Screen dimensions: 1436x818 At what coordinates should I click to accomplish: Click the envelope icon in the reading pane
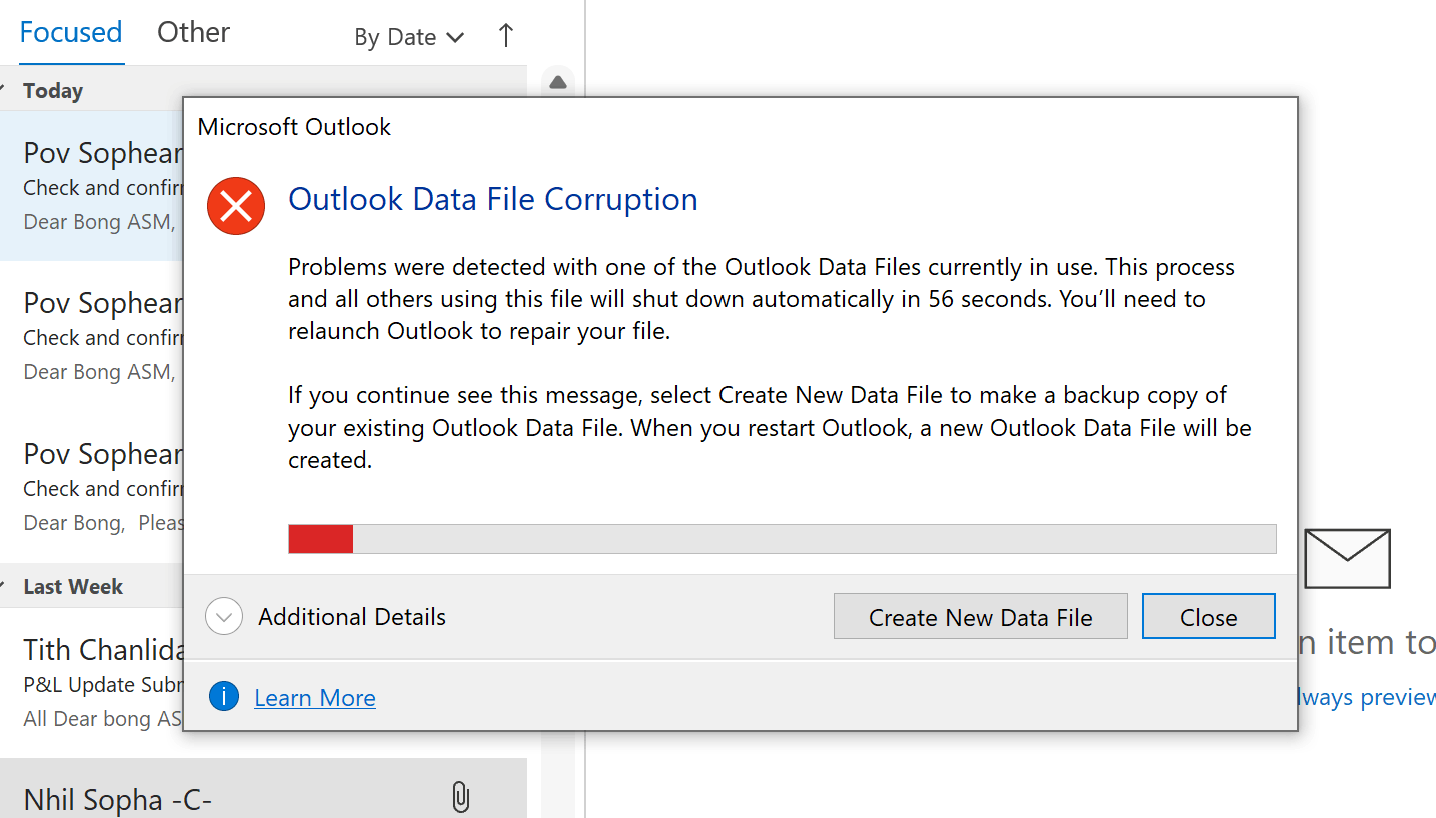(1347, 558)
